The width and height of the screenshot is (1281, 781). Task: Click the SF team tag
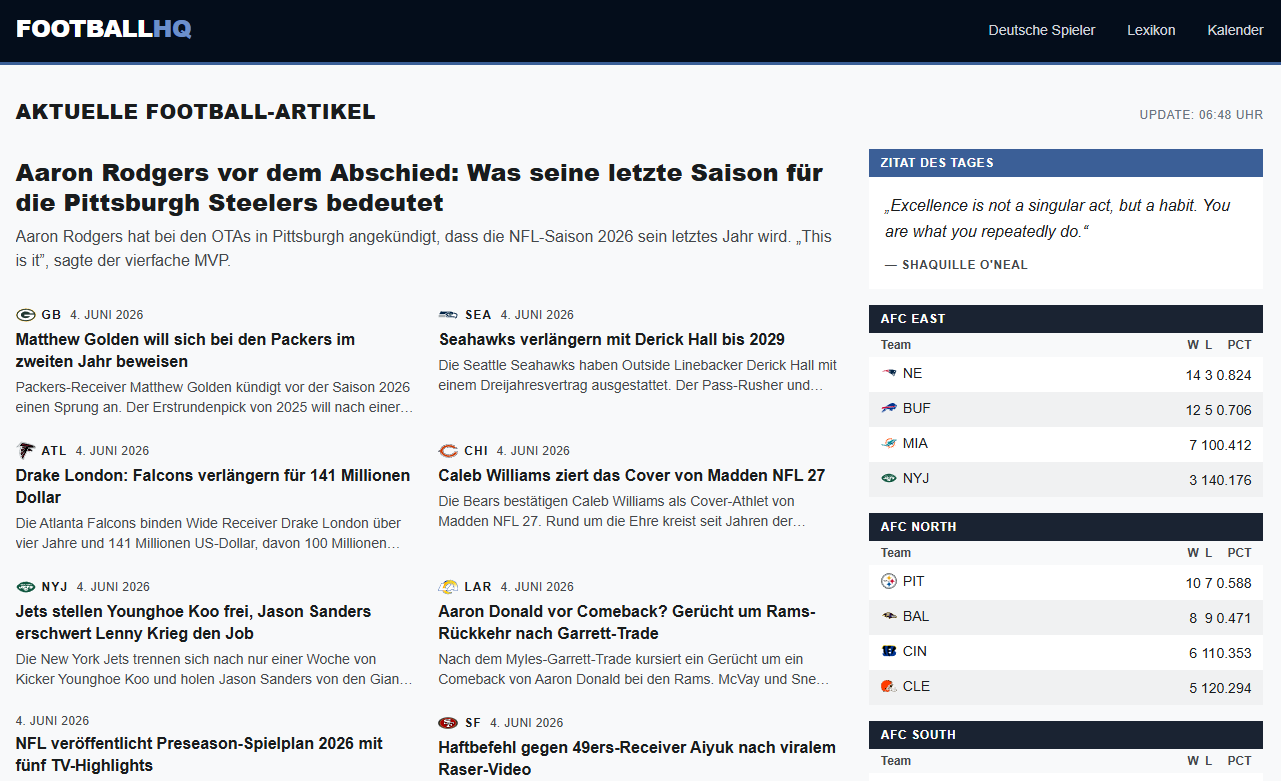tap(473, 723)
